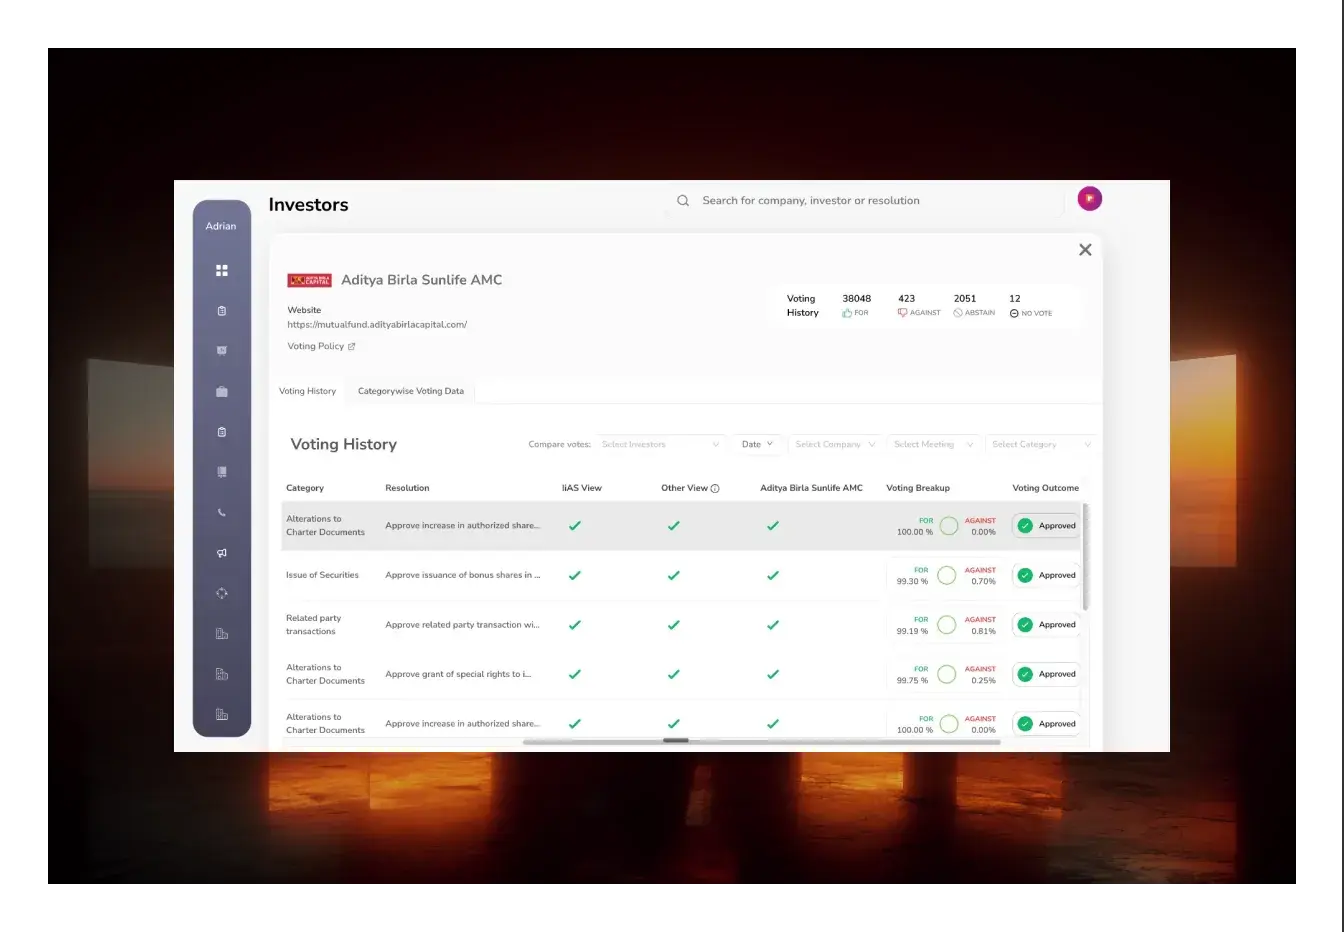The image size is (1344, 932).
Task: Click IiAS View checkmark in Issue of Securities row
Action: [x=575, y=576]
